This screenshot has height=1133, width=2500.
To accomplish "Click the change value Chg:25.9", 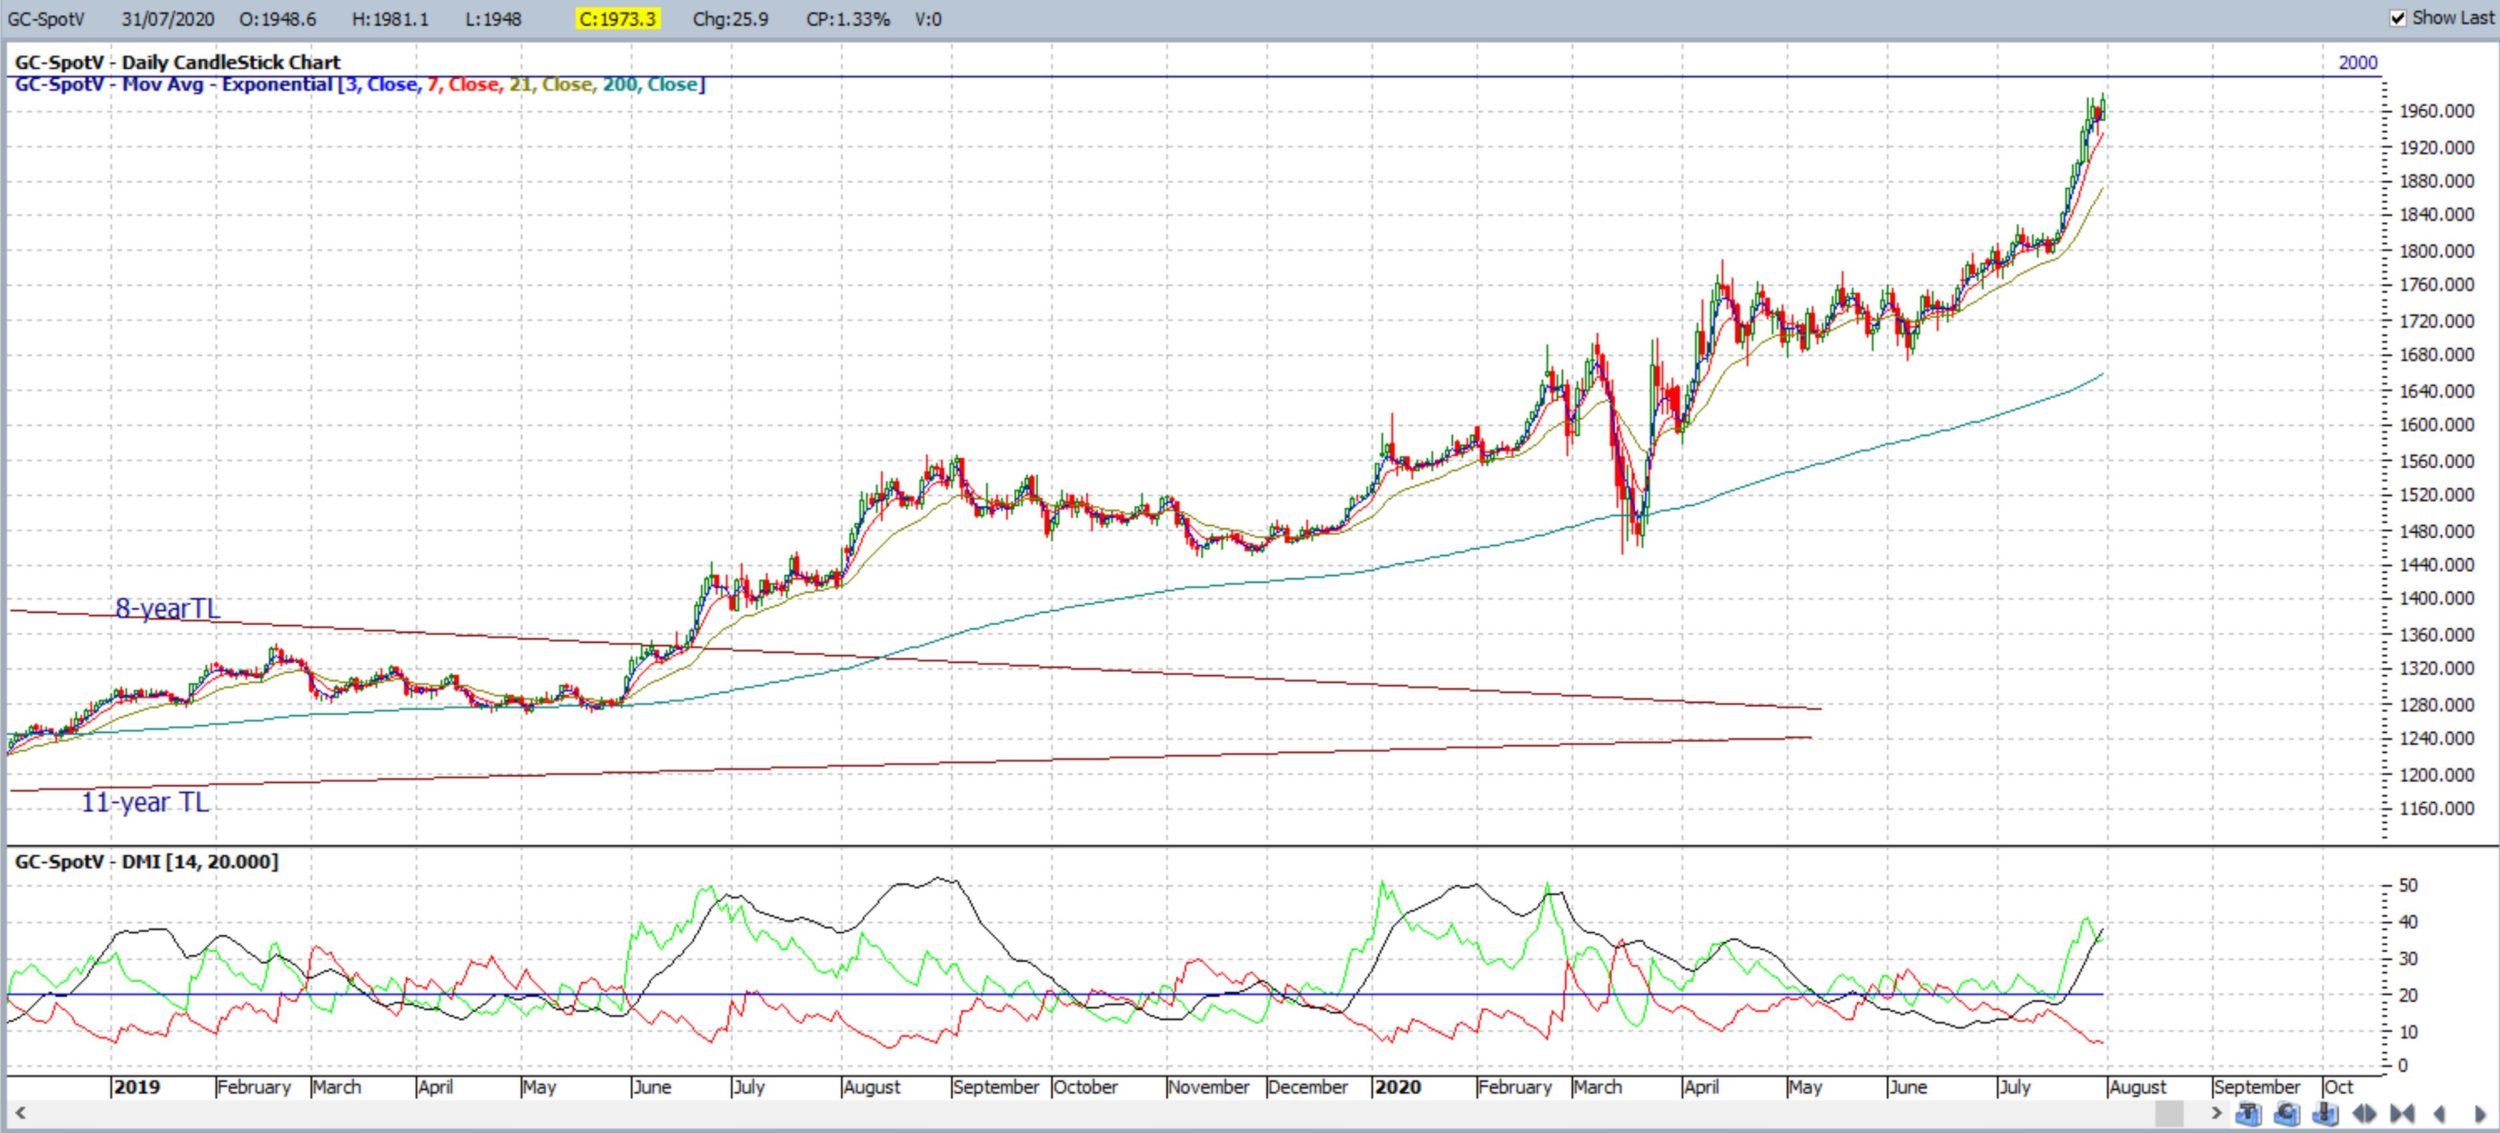I will [x=730, y=19].
